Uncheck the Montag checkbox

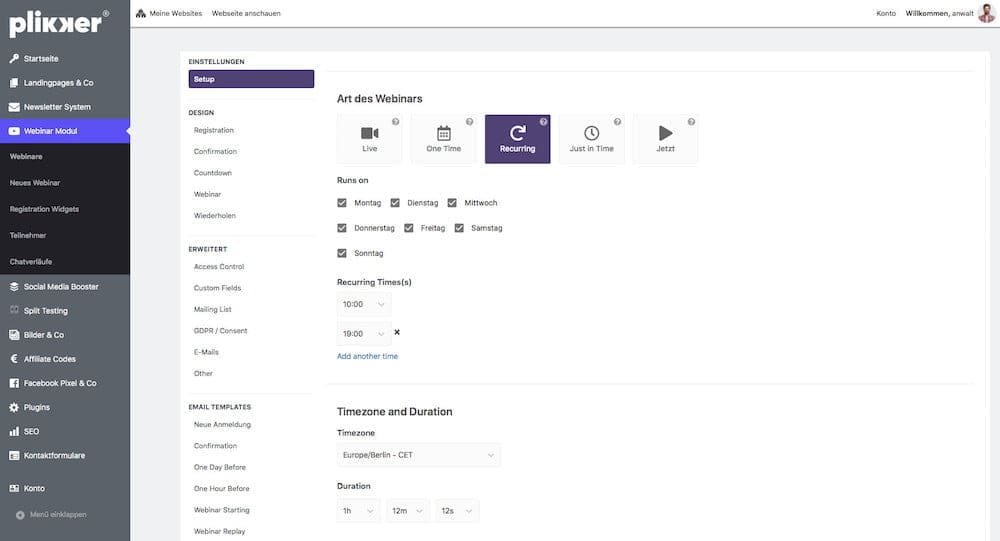[x=343, y=203]
